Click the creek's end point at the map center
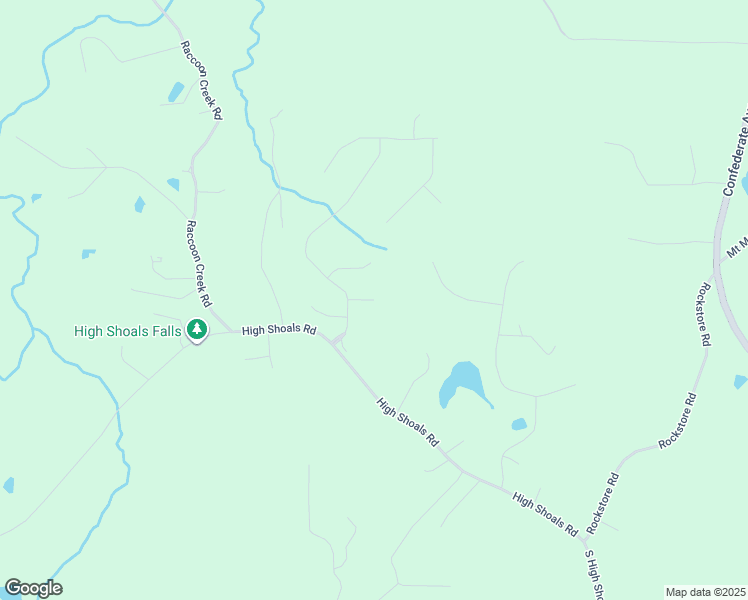This screenshot has height=600, width=748. (385, 248)
